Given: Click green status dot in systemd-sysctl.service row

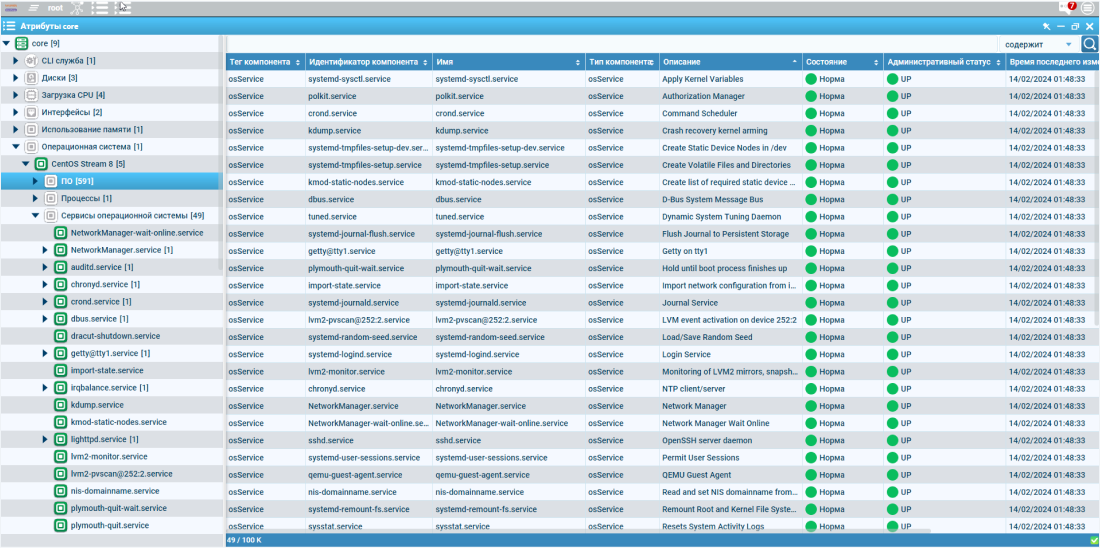Looking at the screenshot, I should 810,79.
